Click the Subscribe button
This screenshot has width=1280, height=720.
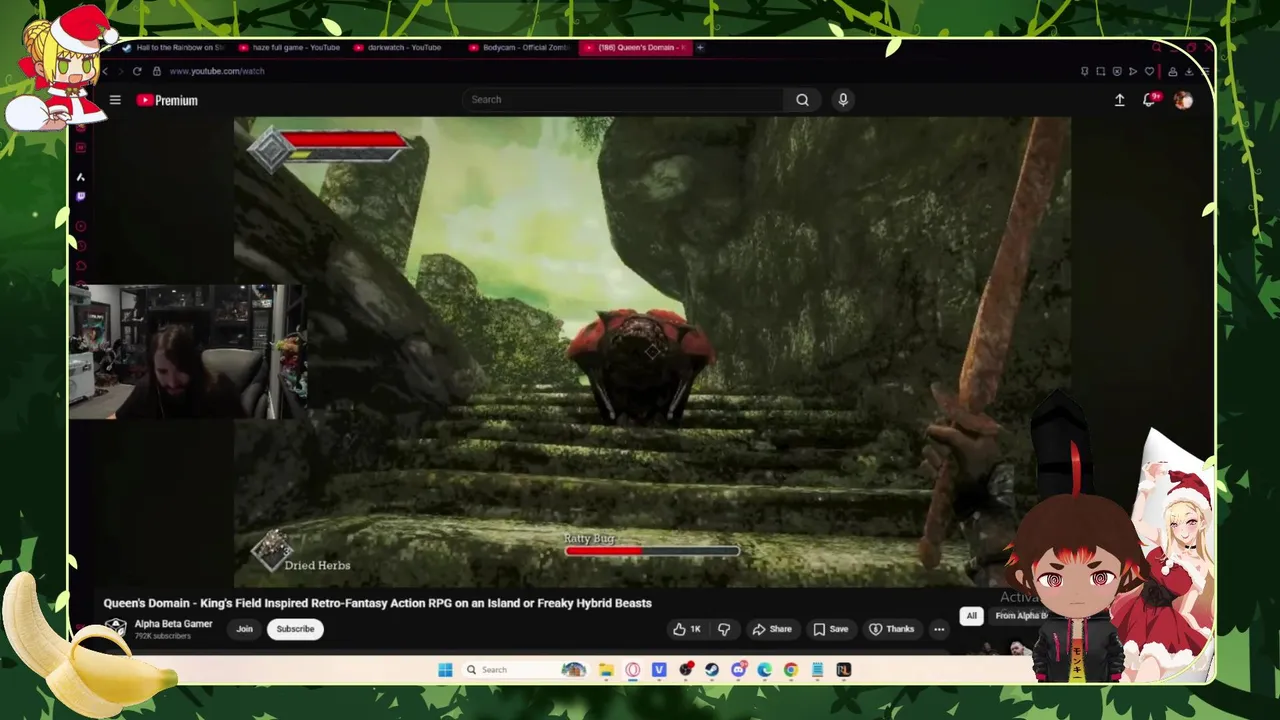[x=295, y=629]
